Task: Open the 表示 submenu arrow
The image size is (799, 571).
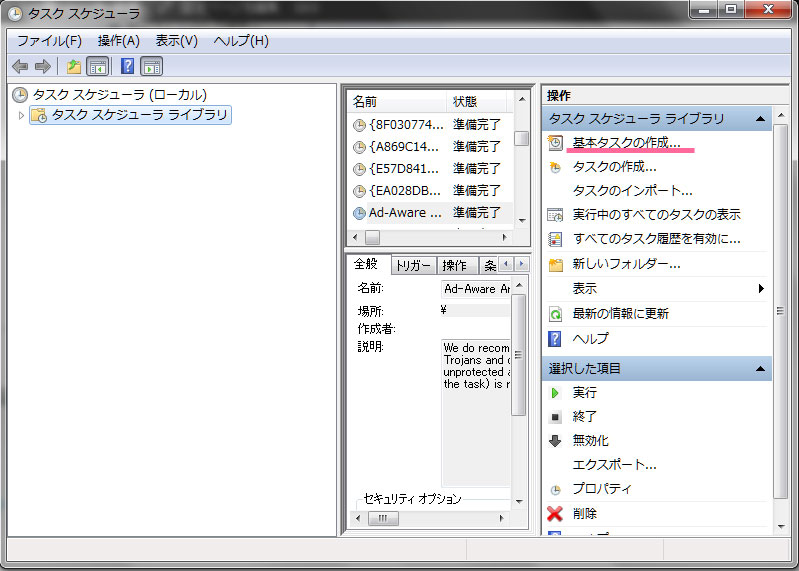Action: pos(761,289)
